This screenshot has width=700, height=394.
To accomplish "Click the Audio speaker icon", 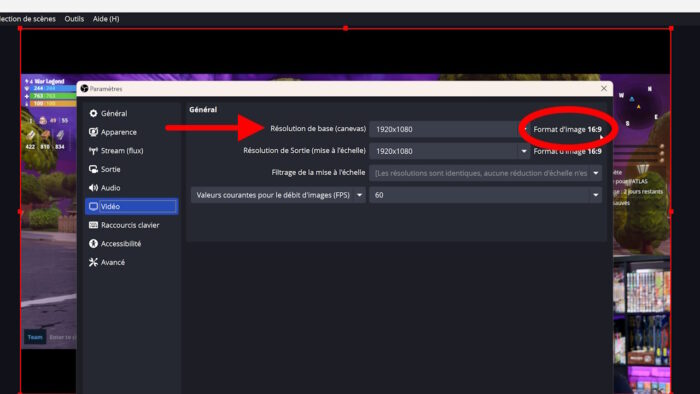I will point(93,188).
